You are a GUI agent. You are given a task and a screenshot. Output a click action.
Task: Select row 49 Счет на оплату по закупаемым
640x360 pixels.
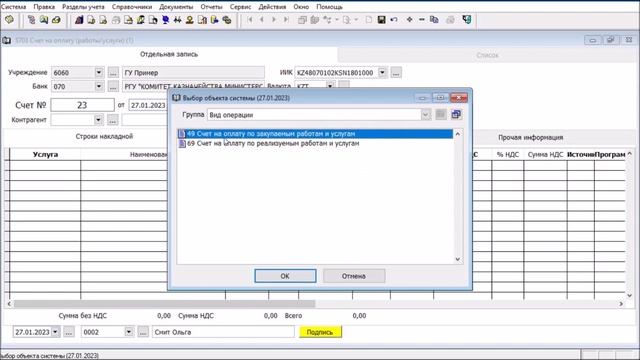(x=315, y=134)
